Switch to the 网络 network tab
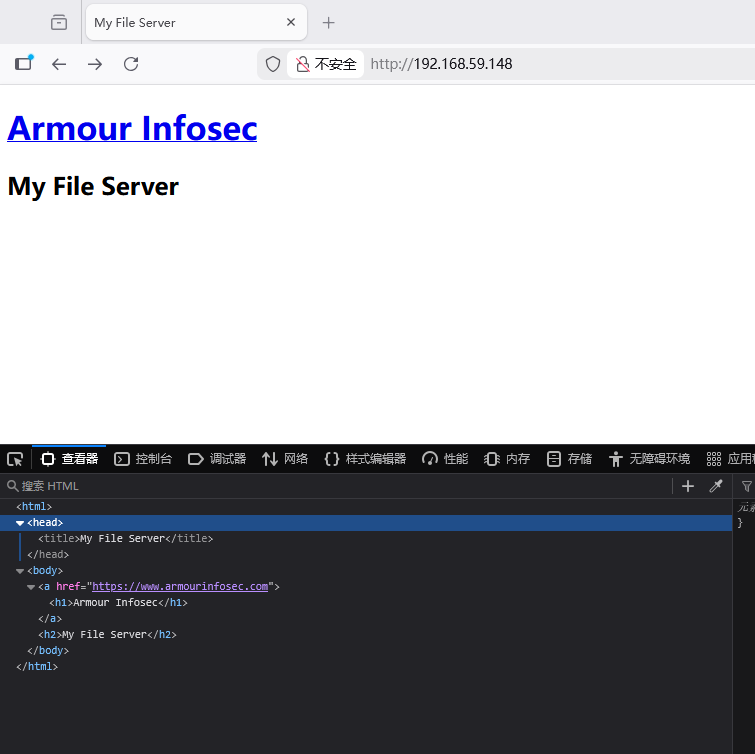This screenshot has width=755, height=754. [285, 459]
